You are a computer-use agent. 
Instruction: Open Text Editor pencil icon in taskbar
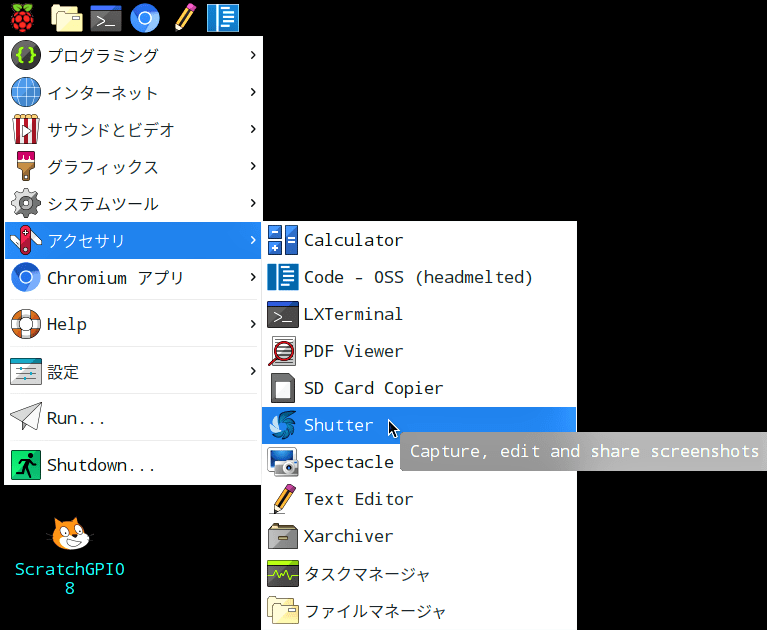(185, 18)
